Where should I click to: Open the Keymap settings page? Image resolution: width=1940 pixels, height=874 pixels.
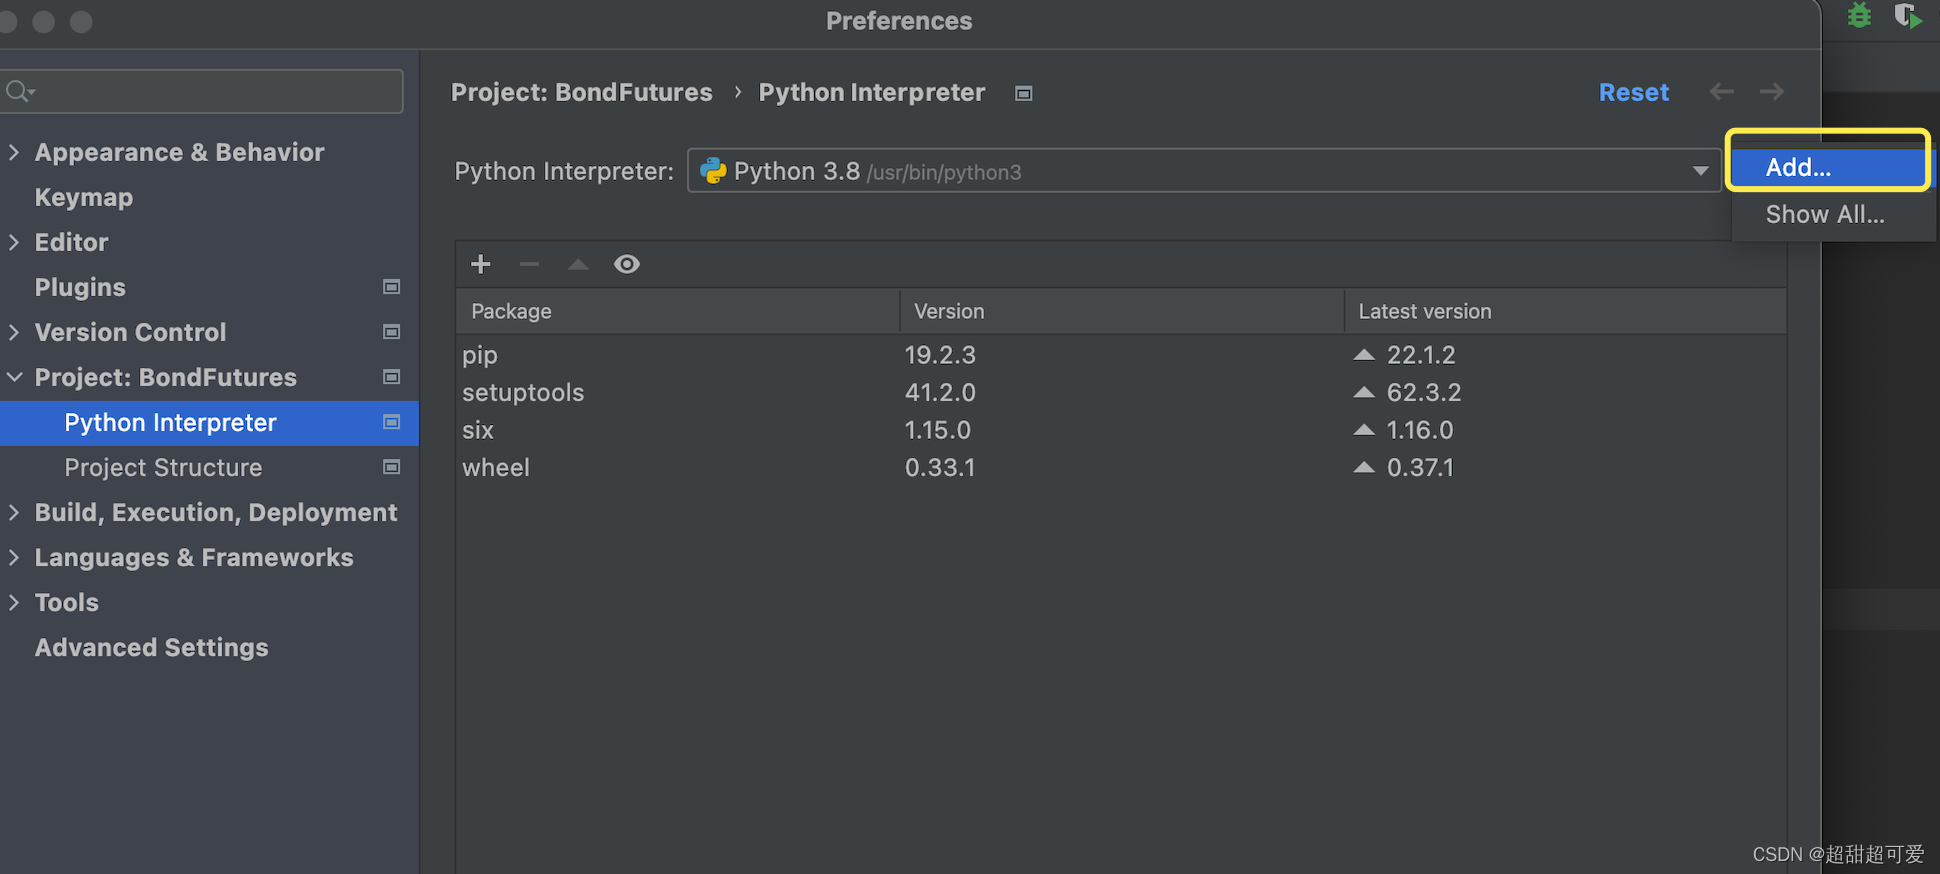84,197
